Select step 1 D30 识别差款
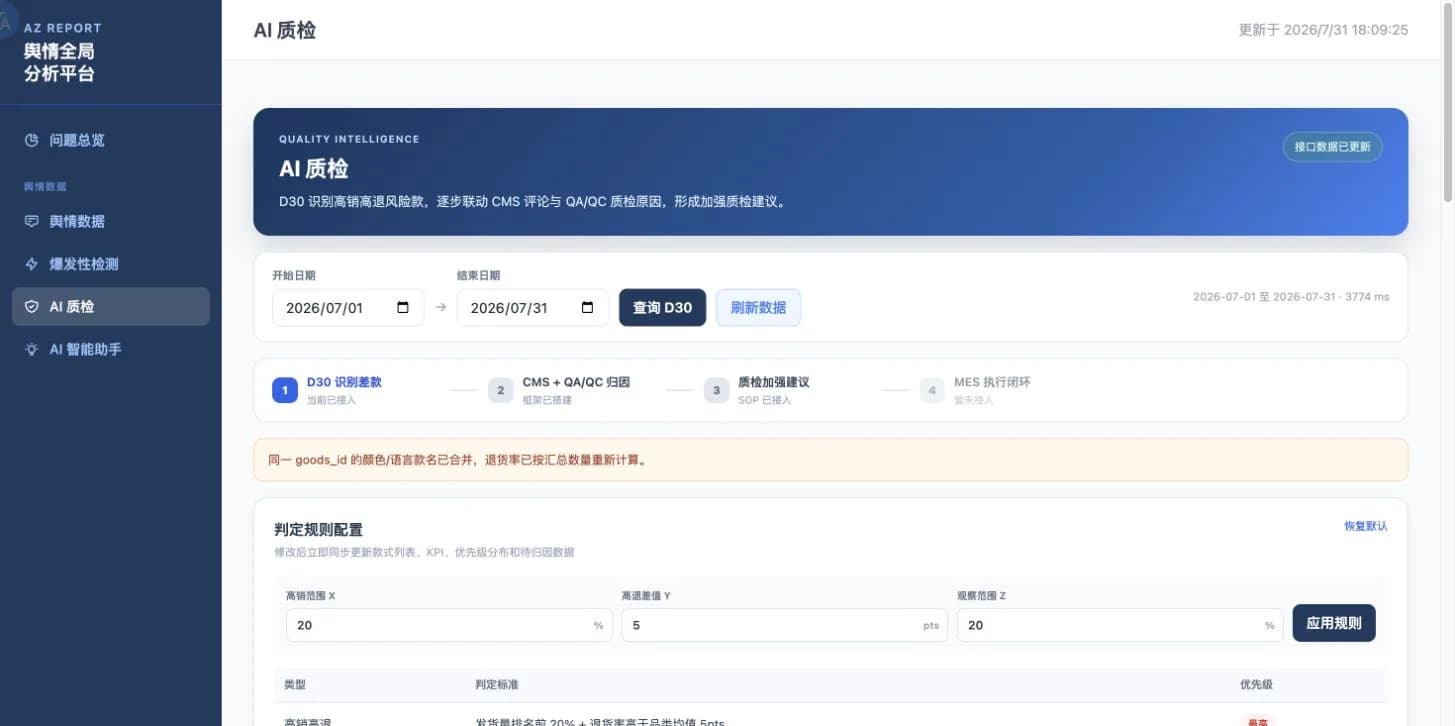This screenshot has width=1455, height=726. click(327, 390)
